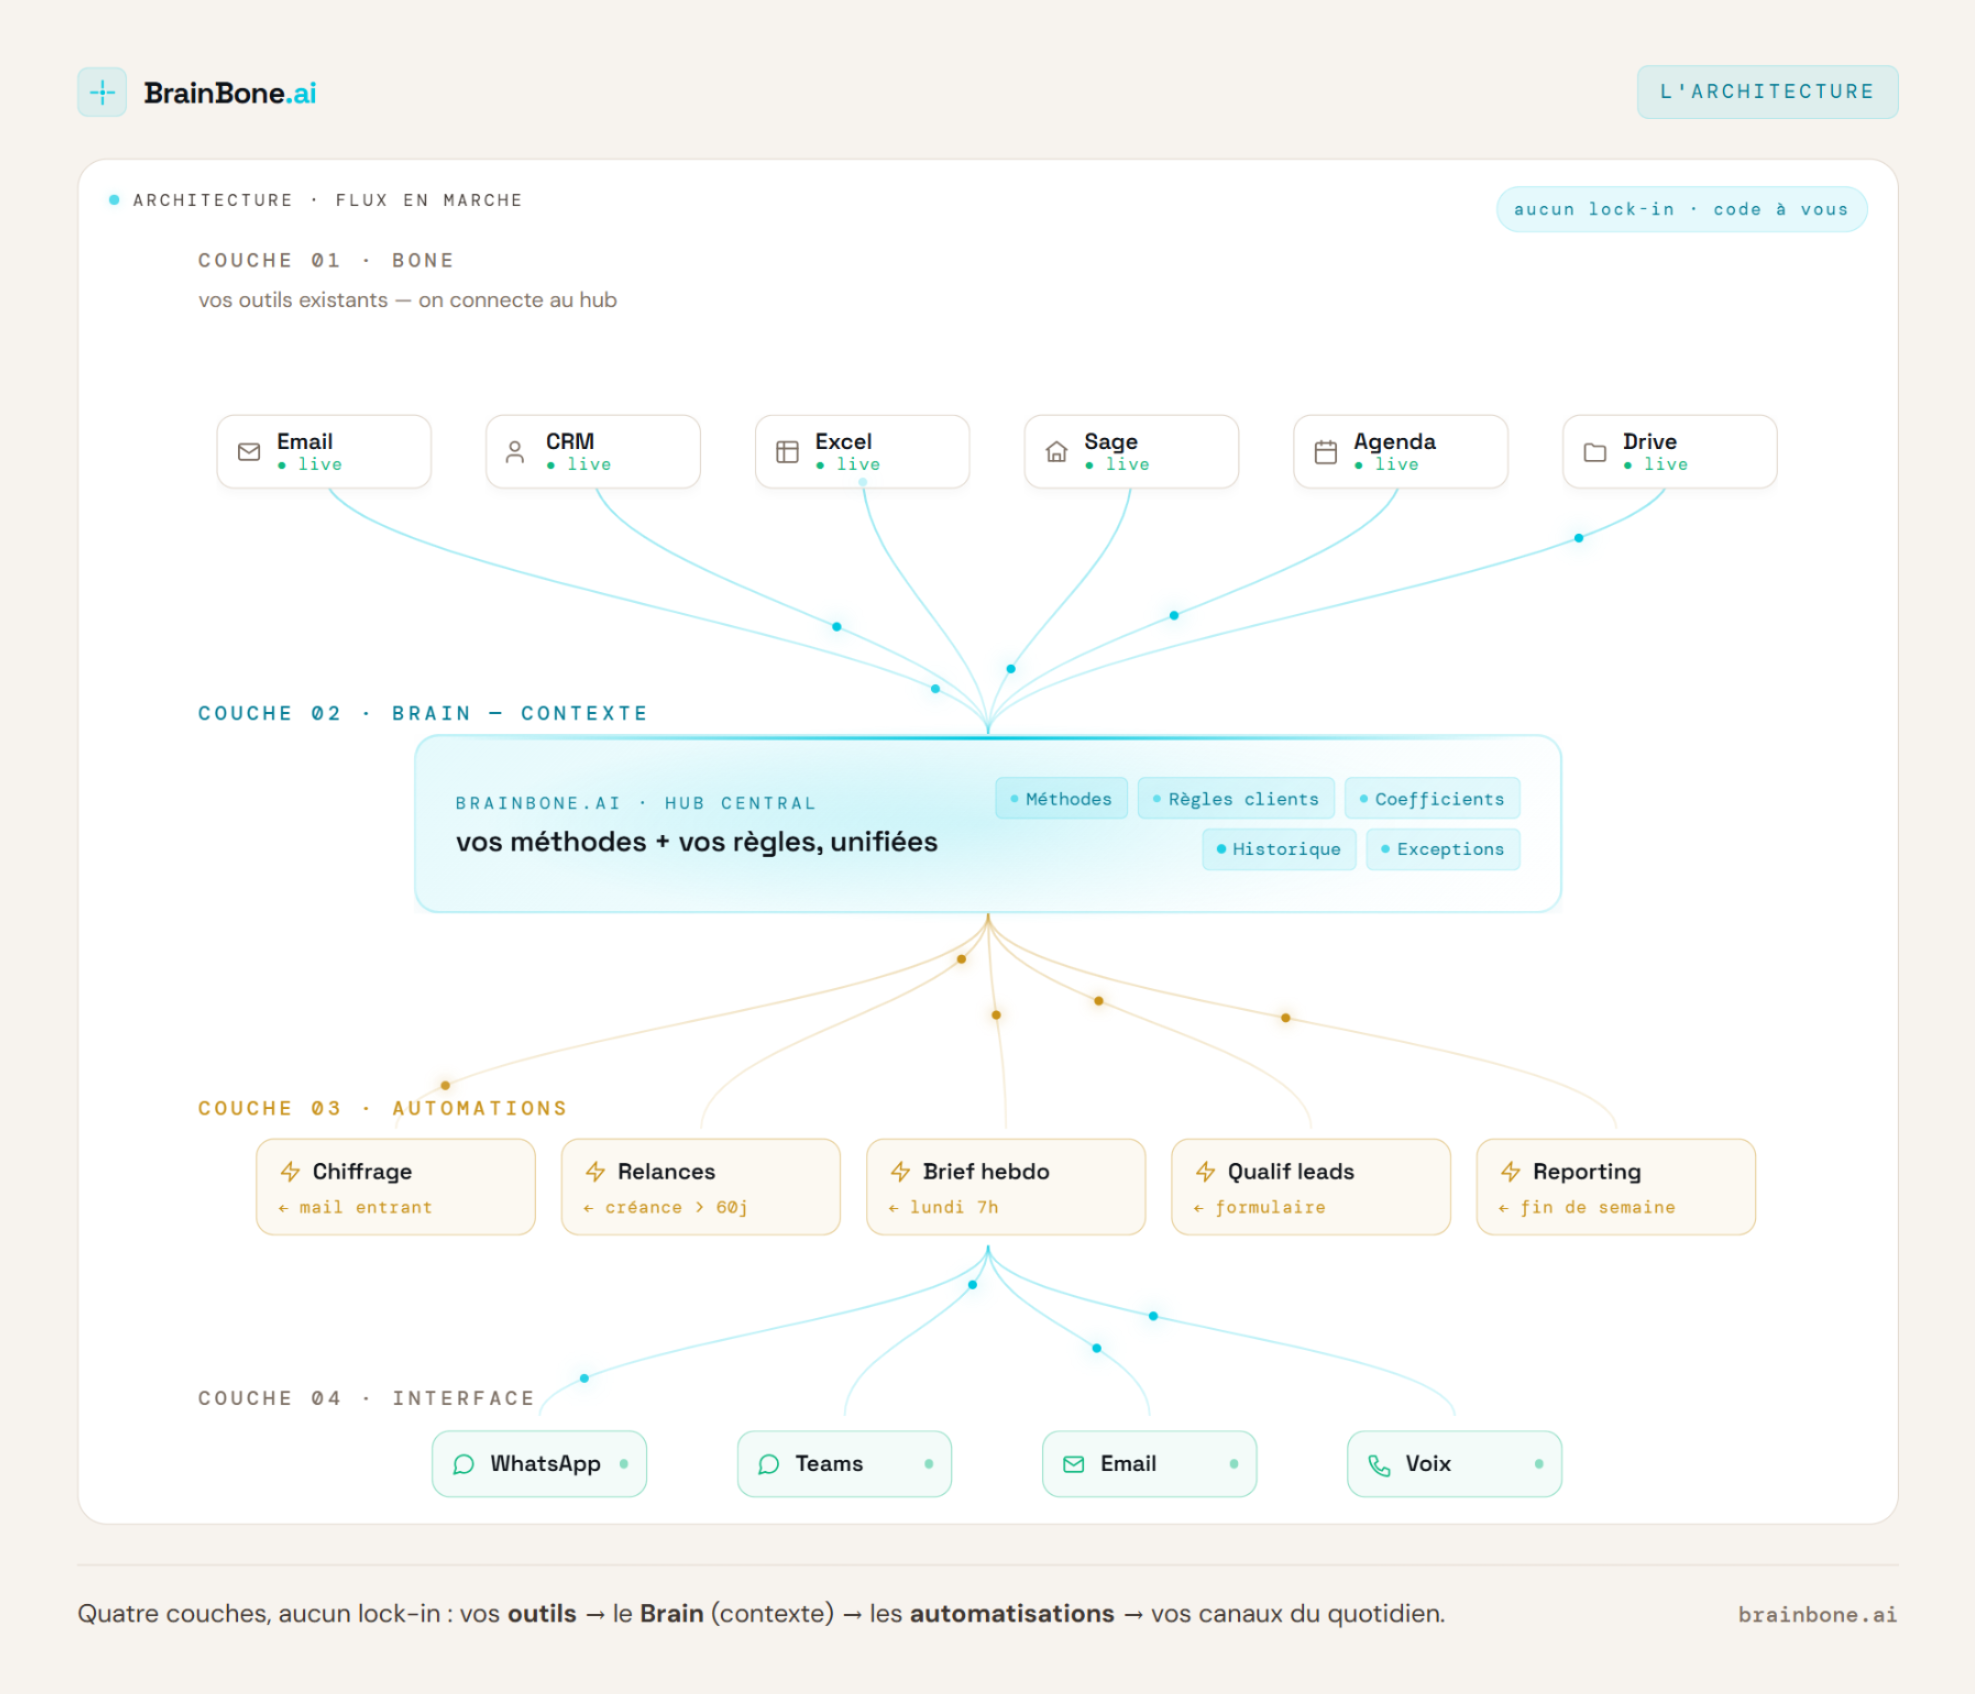
Task: Click the person icon on CRM card
Action: coord(515,452)
